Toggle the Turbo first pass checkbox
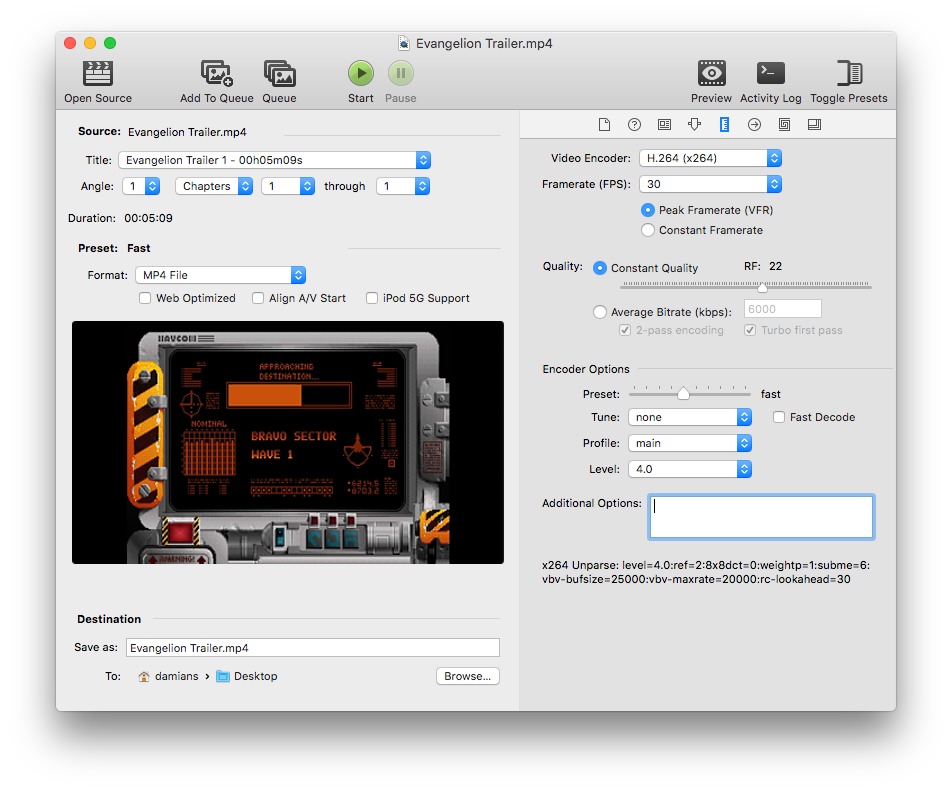The width and height of the screenshot is (952, 791). [750, 330]
